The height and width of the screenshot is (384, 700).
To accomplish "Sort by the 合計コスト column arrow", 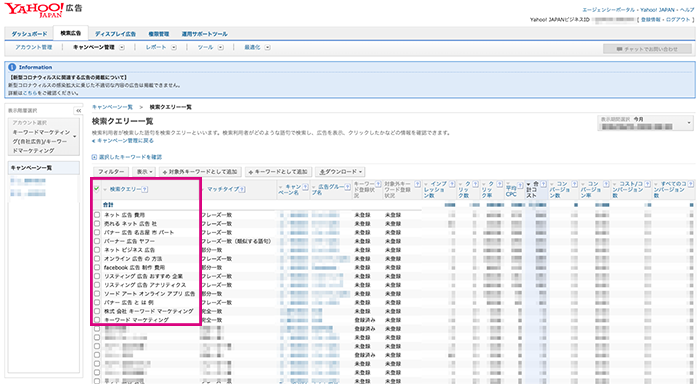I will 528,184.
